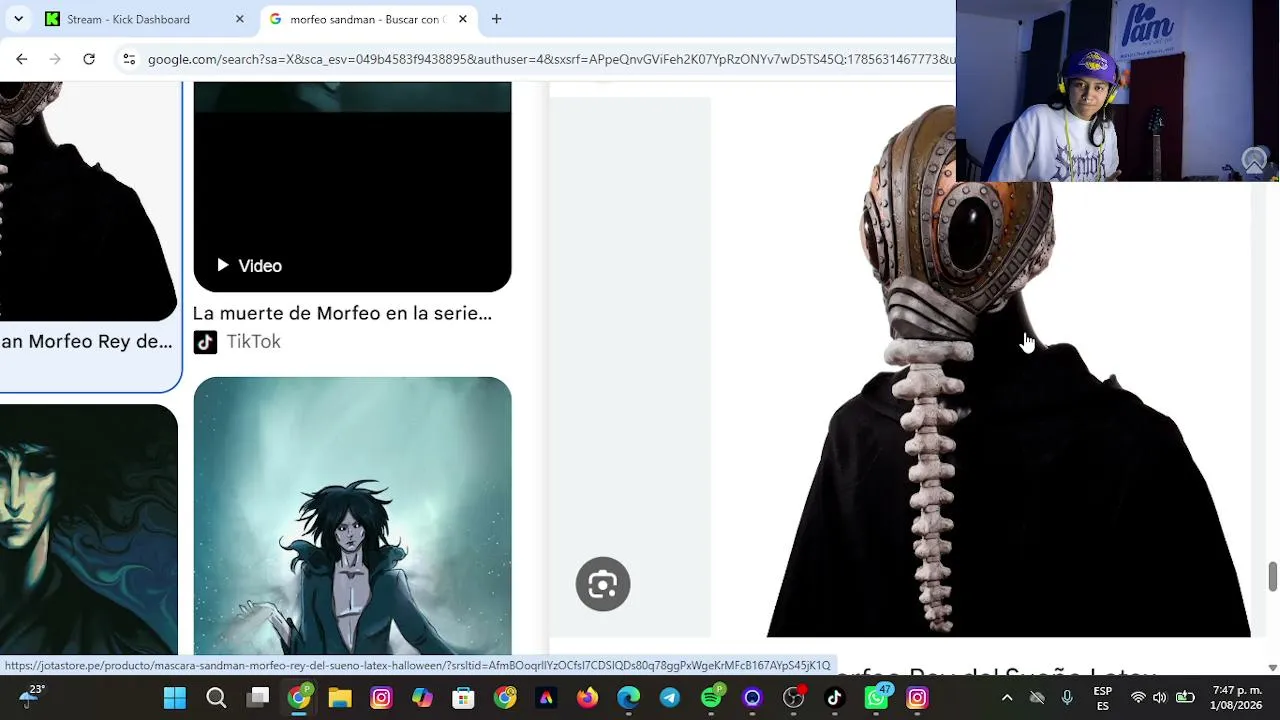This screenshot has height=720, width=1280.
Task: View site information icon in address bar
Action: tap(129, 59)
